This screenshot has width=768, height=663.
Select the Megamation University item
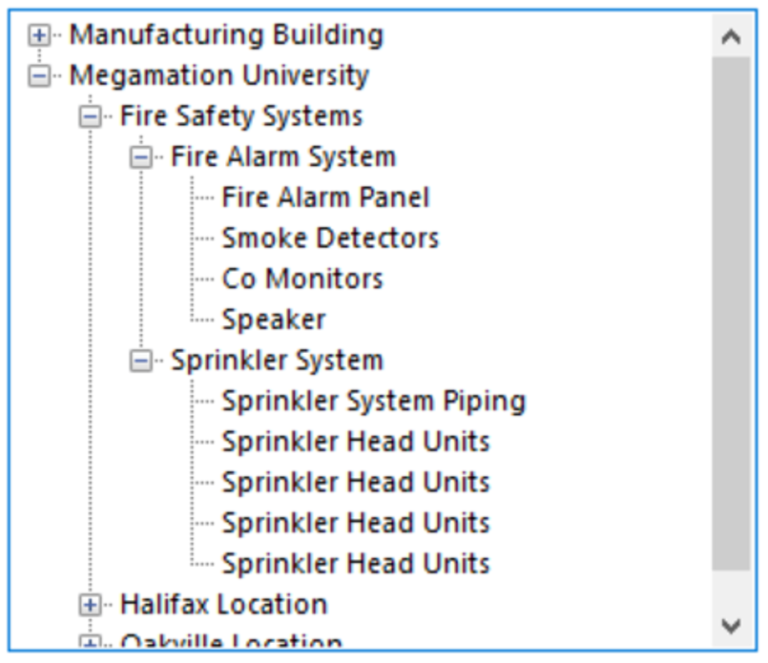tap(219, 76)
